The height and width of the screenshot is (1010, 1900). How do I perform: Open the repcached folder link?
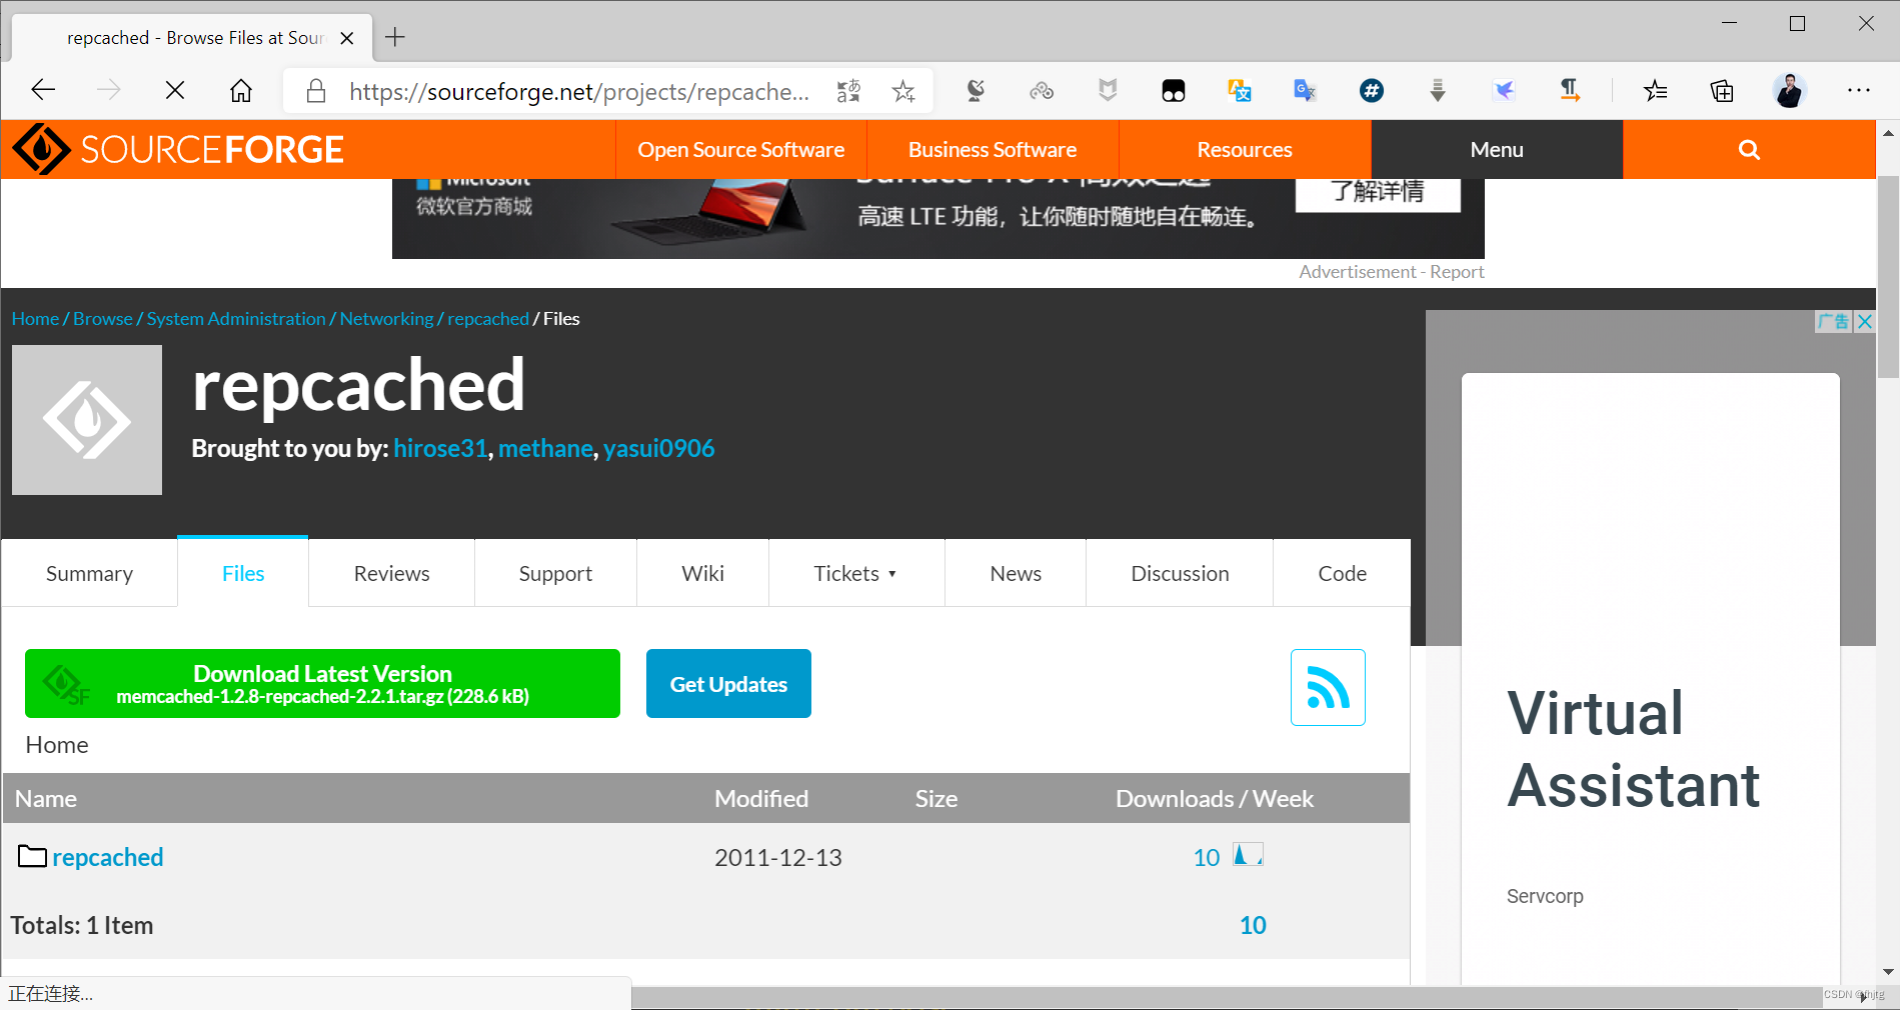(x=108, y=857)
